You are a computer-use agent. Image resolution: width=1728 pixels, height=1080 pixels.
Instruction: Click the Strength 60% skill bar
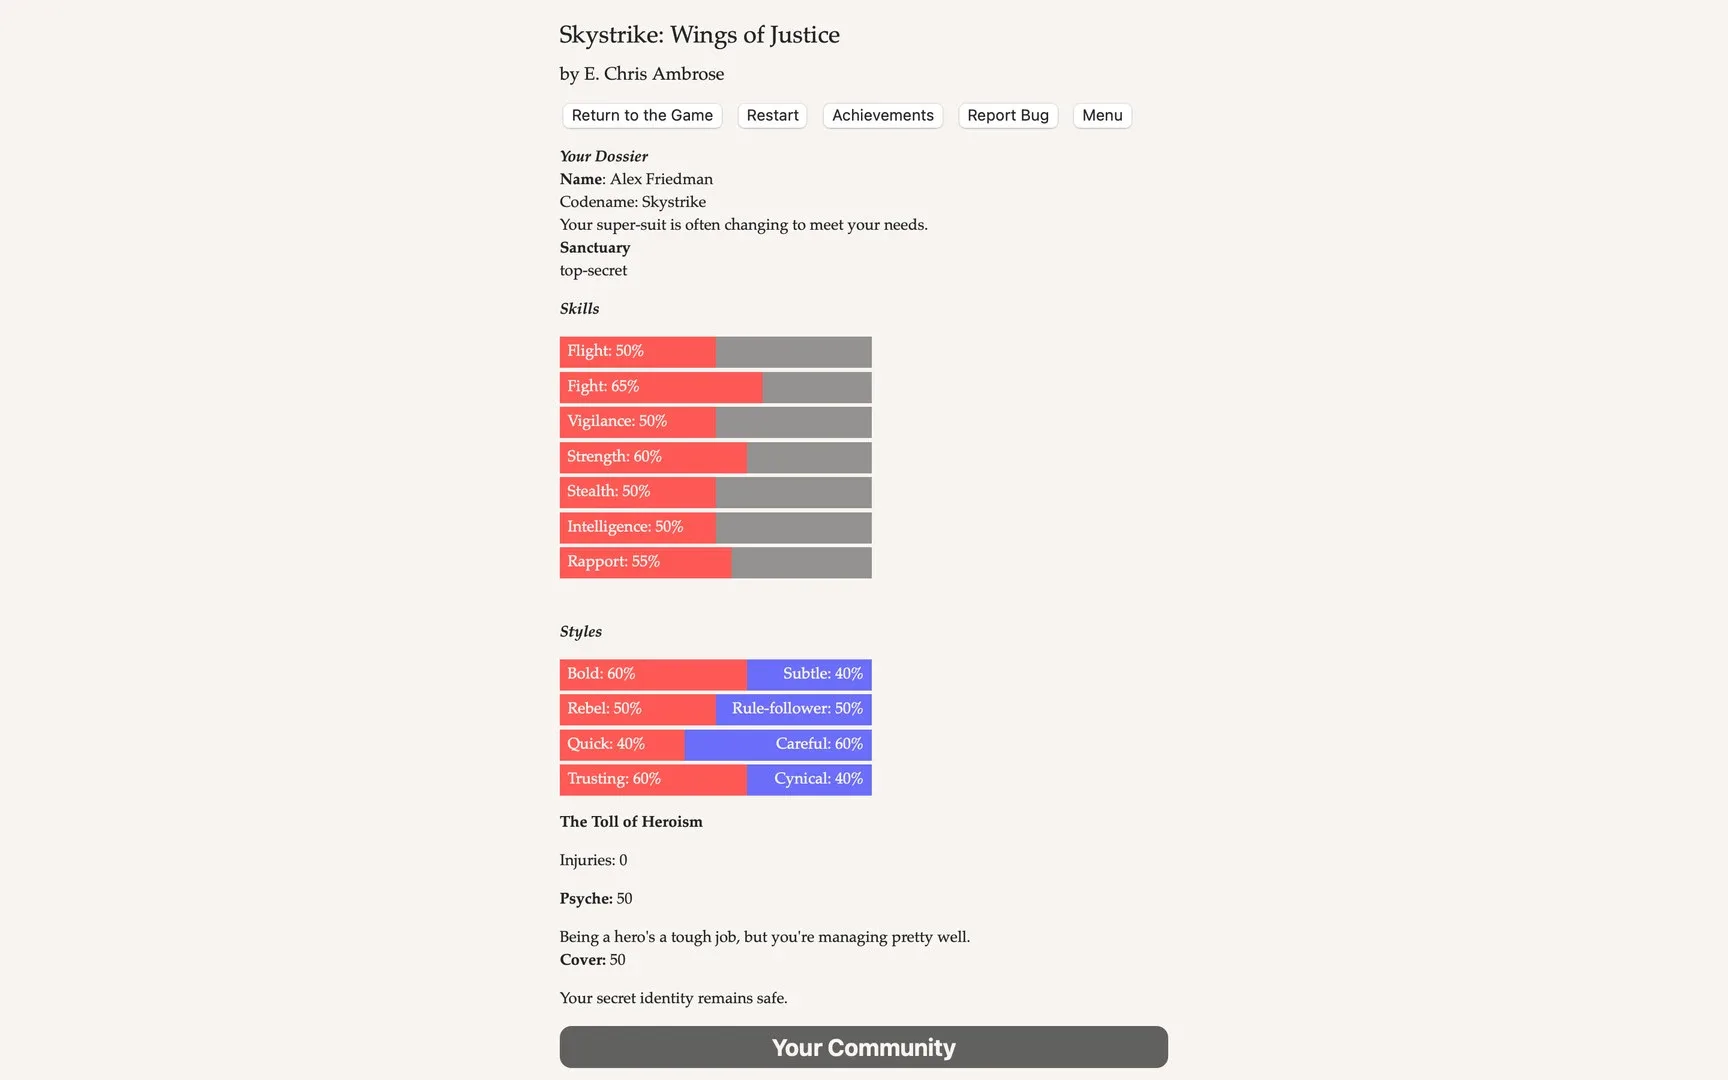(x=715, y=457)
